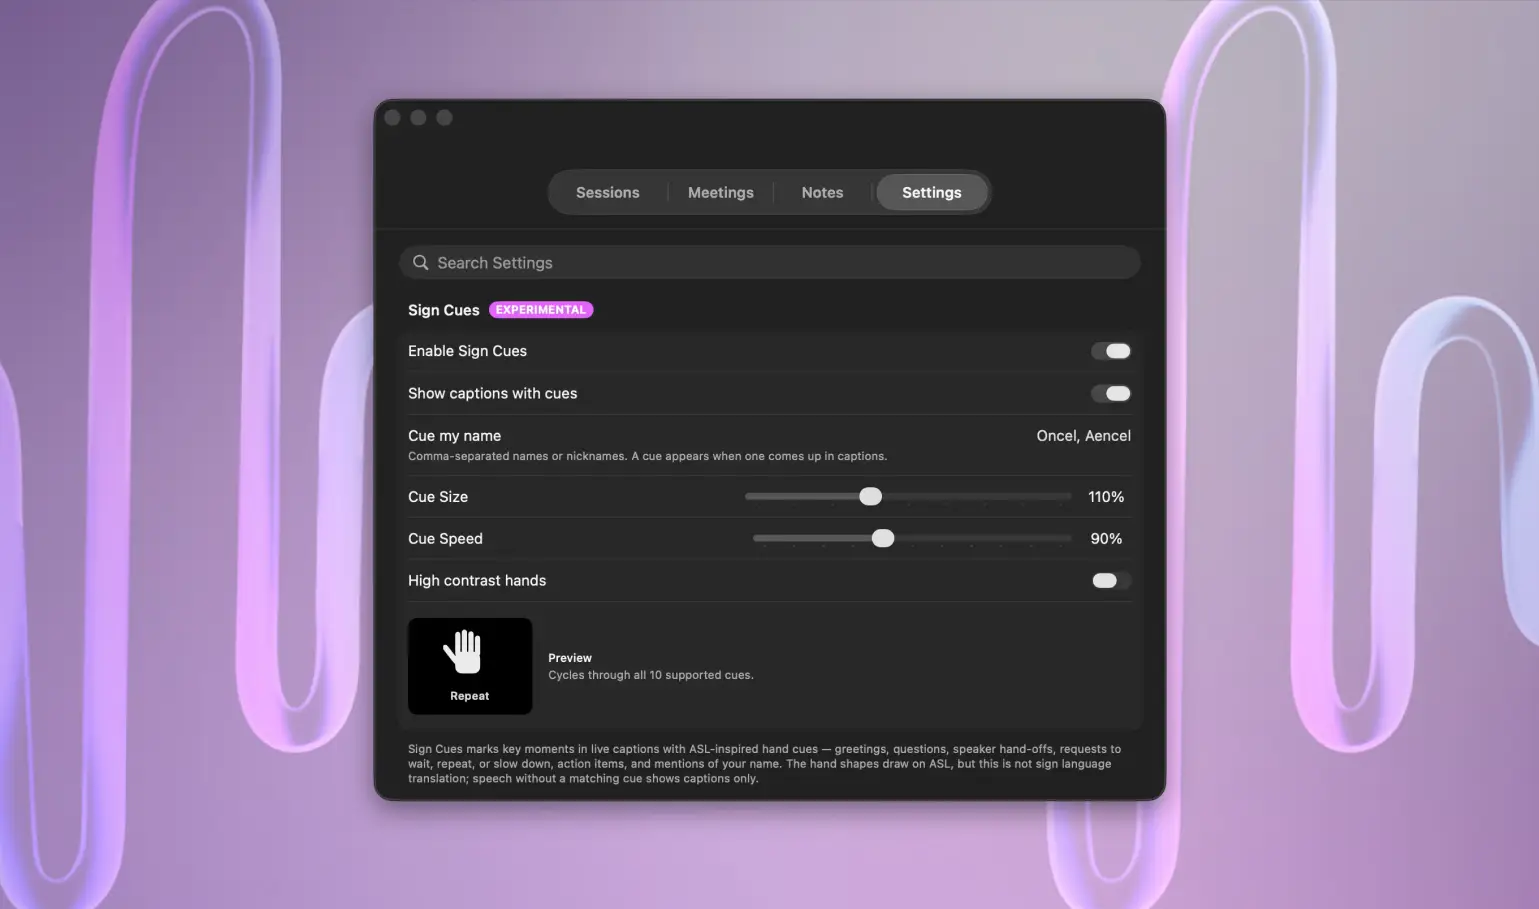
Task: Click the Repeat label under the hand
Action: point(470,696)
